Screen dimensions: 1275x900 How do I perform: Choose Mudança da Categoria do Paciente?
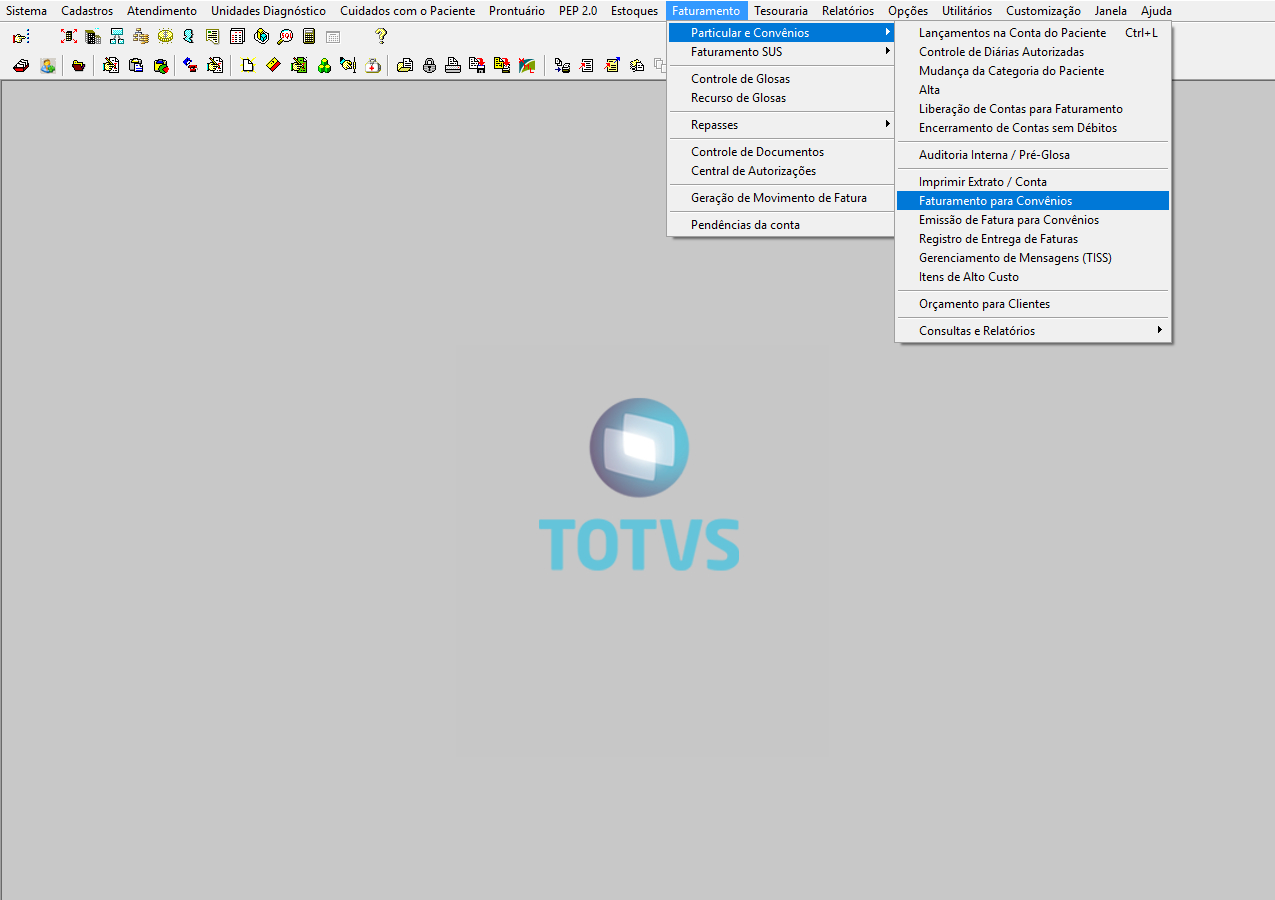pos(1033,71)
